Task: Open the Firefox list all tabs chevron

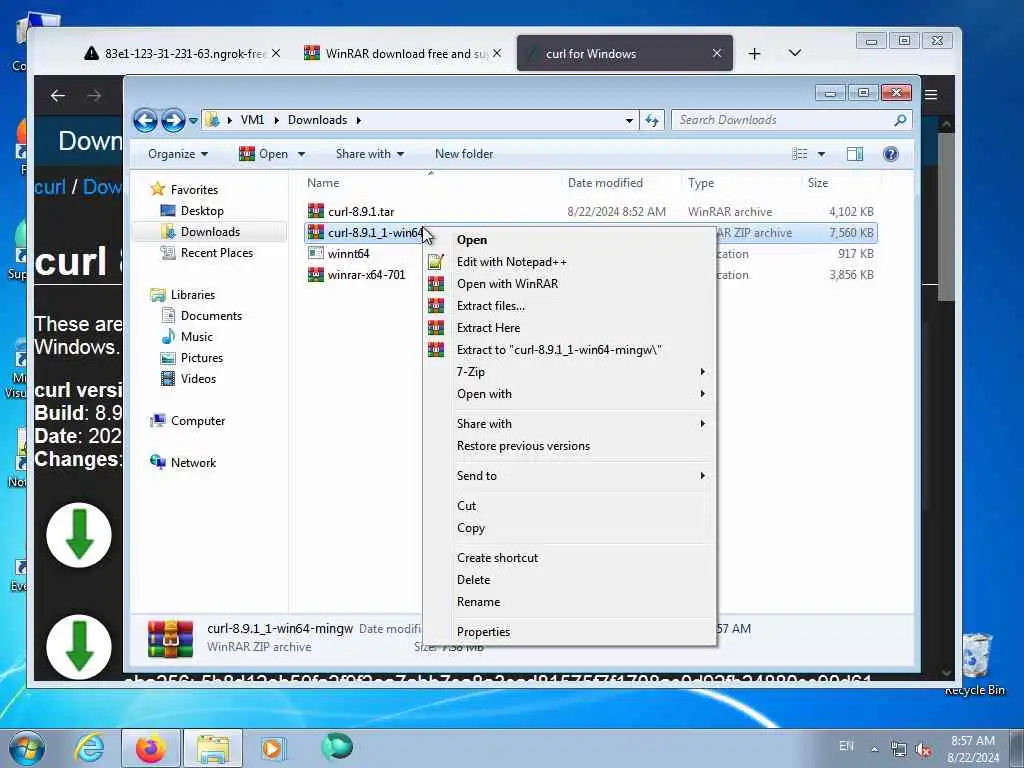Action: click(x=795, y=53)
